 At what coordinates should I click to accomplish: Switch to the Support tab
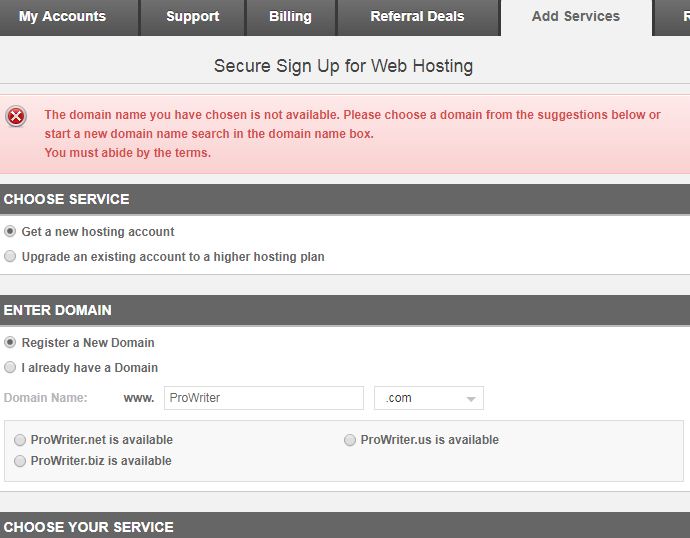click(192, 17)
